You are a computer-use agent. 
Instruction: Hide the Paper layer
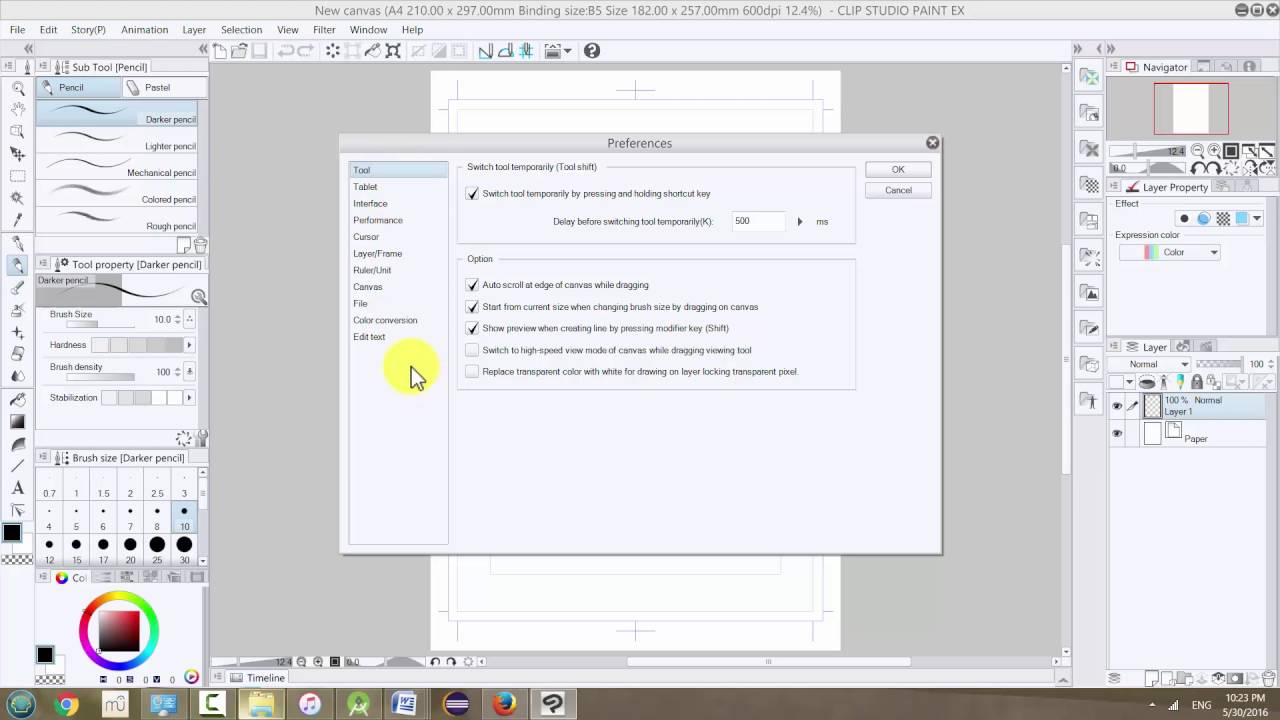click(x=1117, y=433)
